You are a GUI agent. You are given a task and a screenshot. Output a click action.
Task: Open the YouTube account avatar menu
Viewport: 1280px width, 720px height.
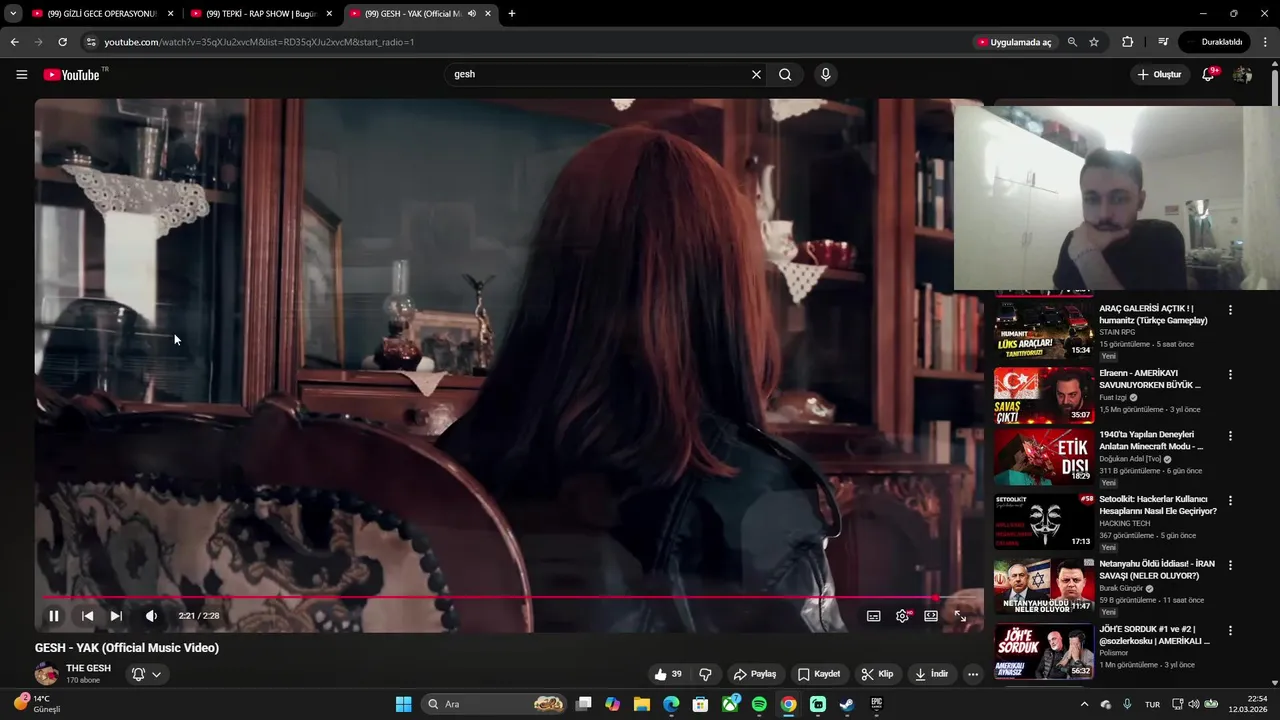click(1242, 75)
